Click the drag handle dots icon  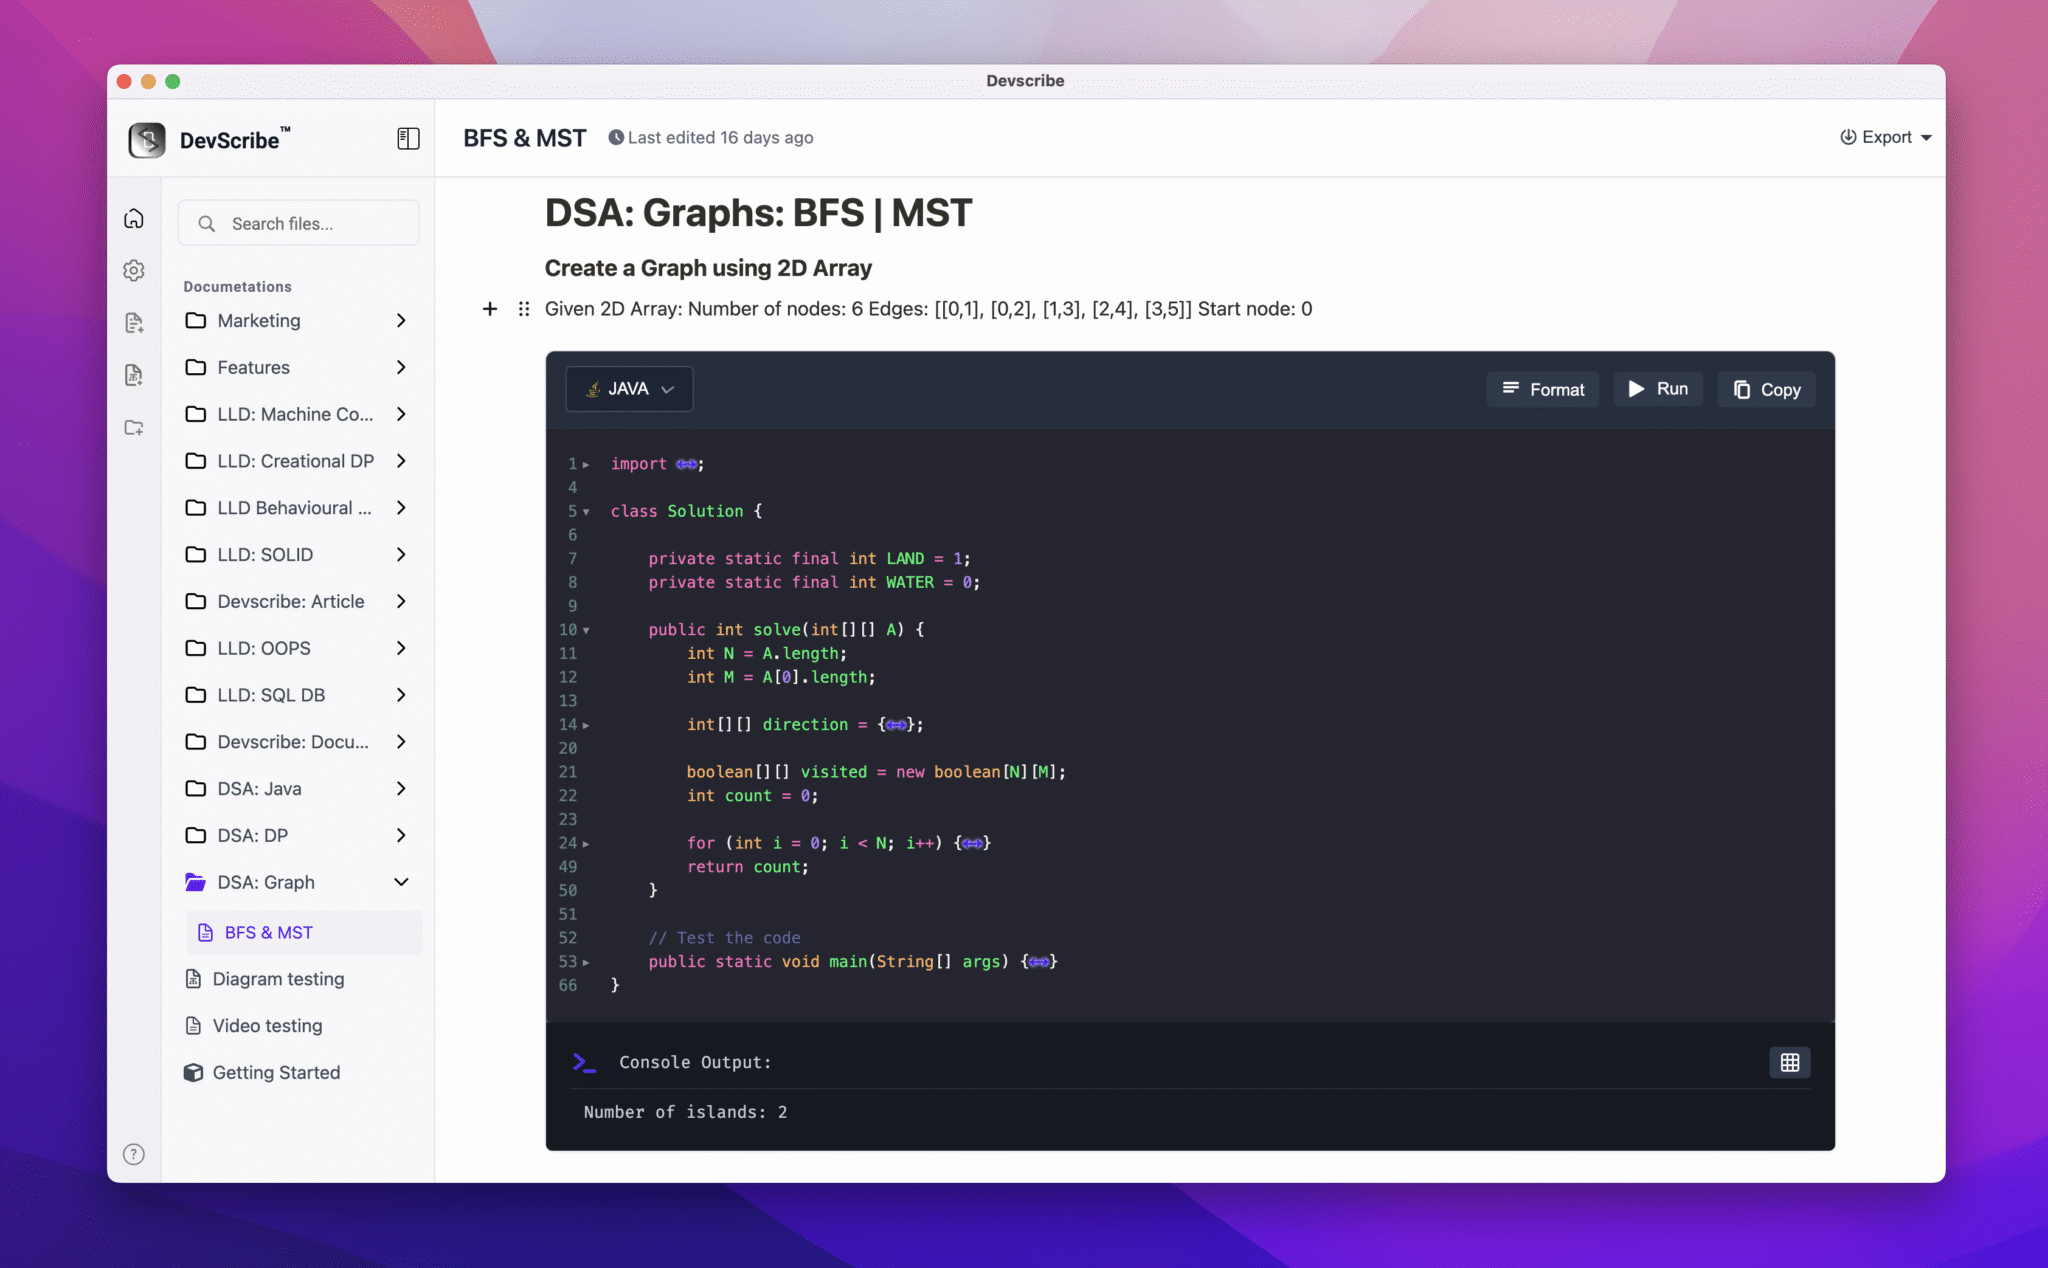tap(523, 309)
